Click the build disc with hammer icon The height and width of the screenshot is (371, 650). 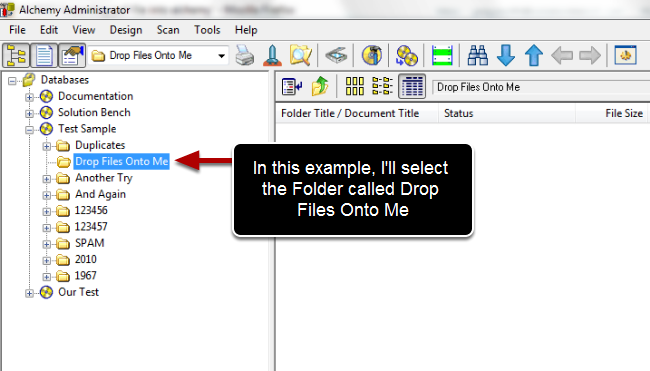(372, 56)
